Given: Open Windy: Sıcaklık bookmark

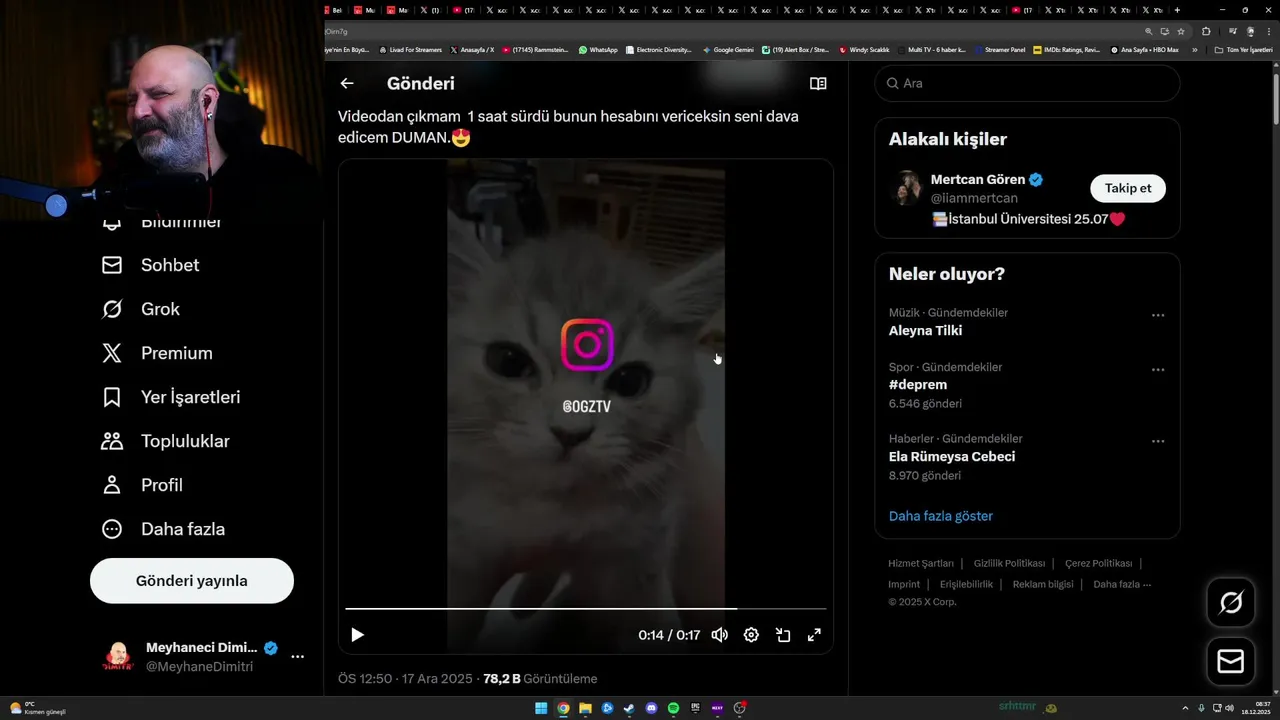Looking at the screenshot, I should coord(864,50).
